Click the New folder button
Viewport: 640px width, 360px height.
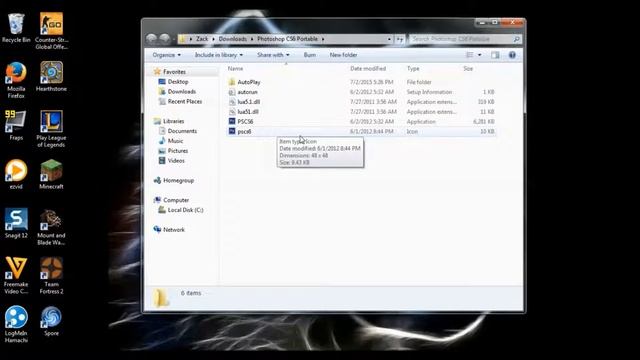coord(343,55)
